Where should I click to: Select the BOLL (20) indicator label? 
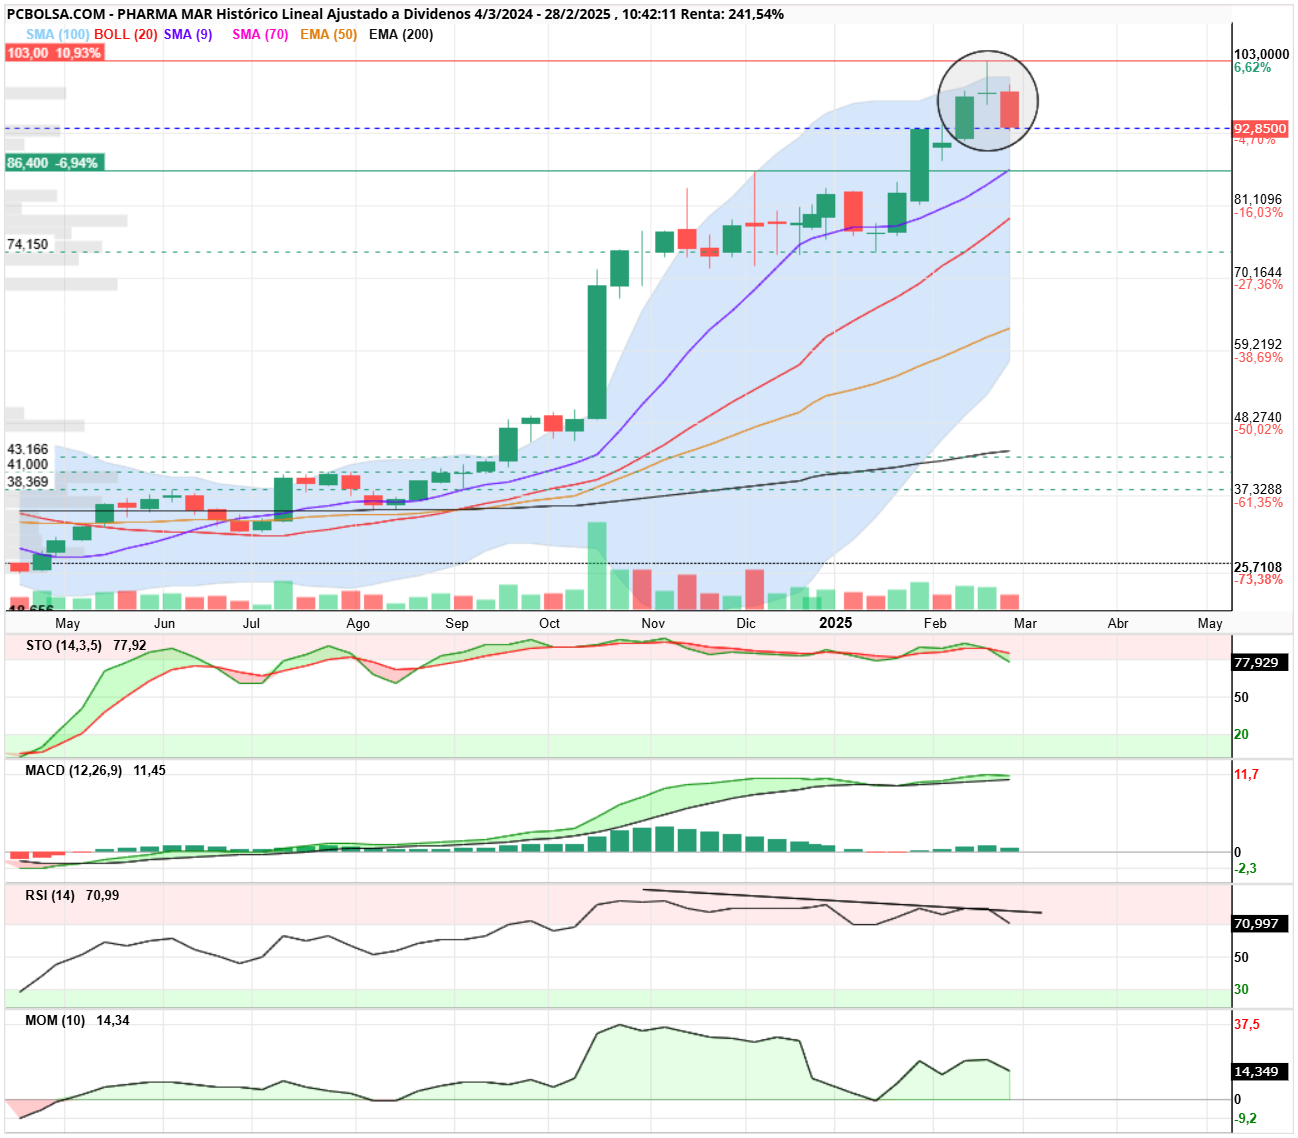click(126, 34)
